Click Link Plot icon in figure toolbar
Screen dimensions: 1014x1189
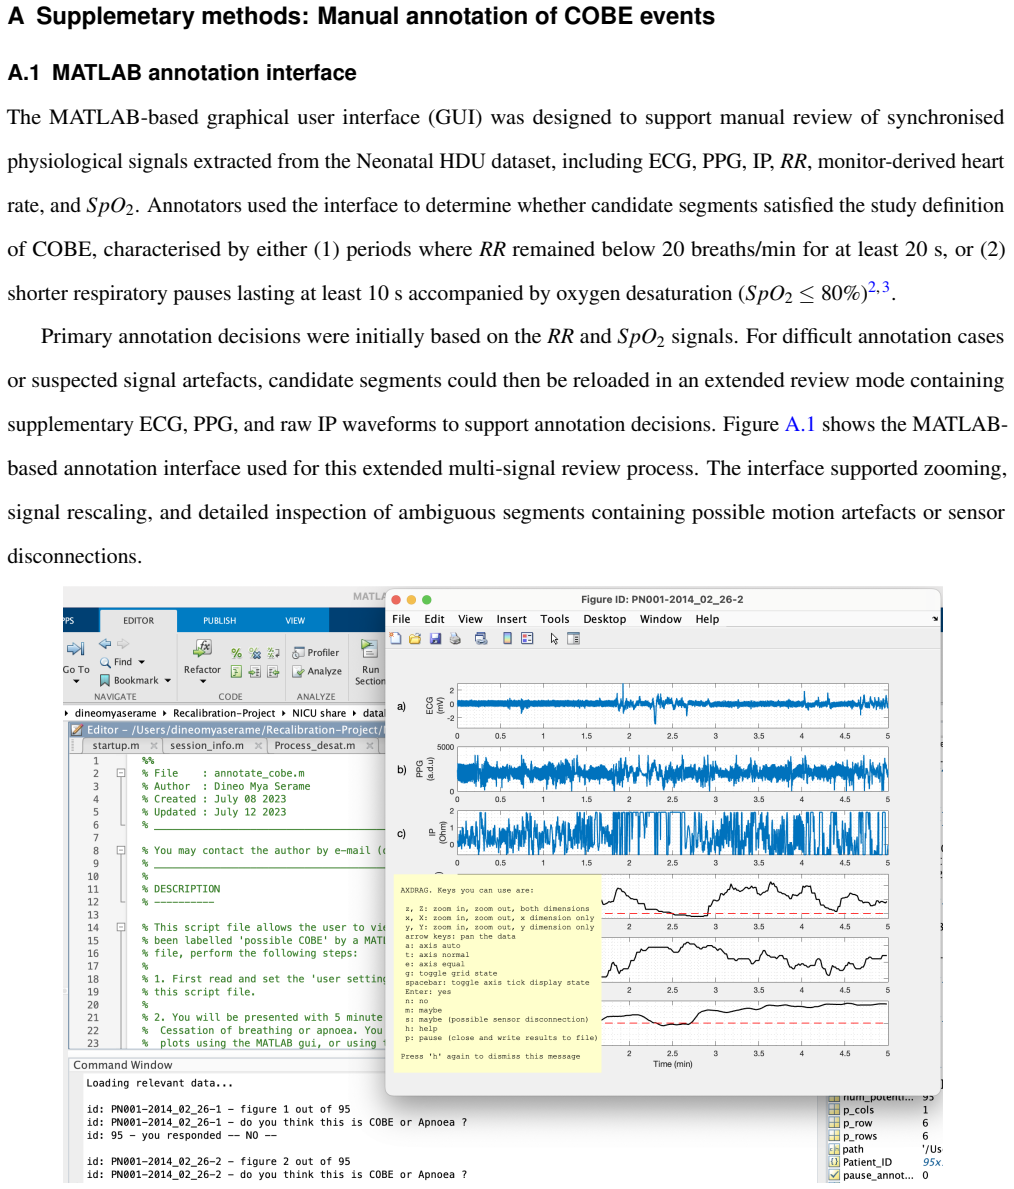[x=481, y=638]
